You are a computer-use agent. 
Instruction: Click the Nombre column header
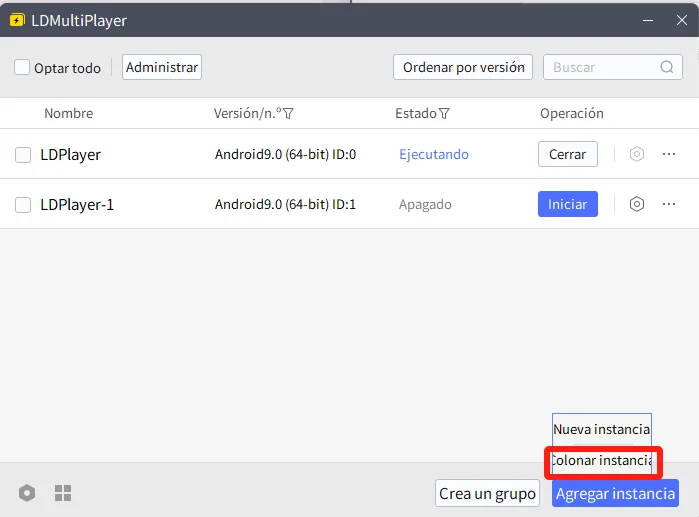coord(69,114)
